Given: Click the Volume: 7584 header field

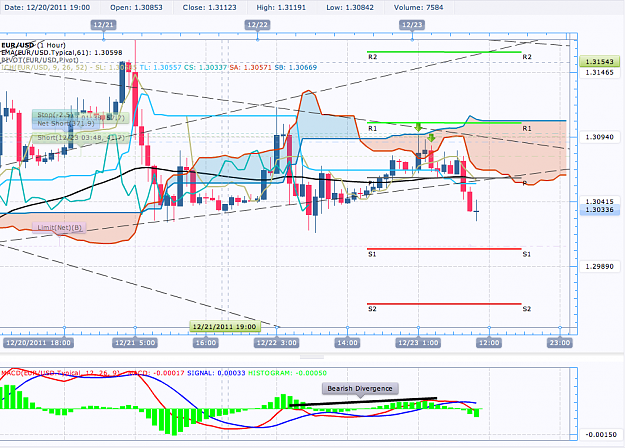Looking at the screenshot, I should point(419,8).
